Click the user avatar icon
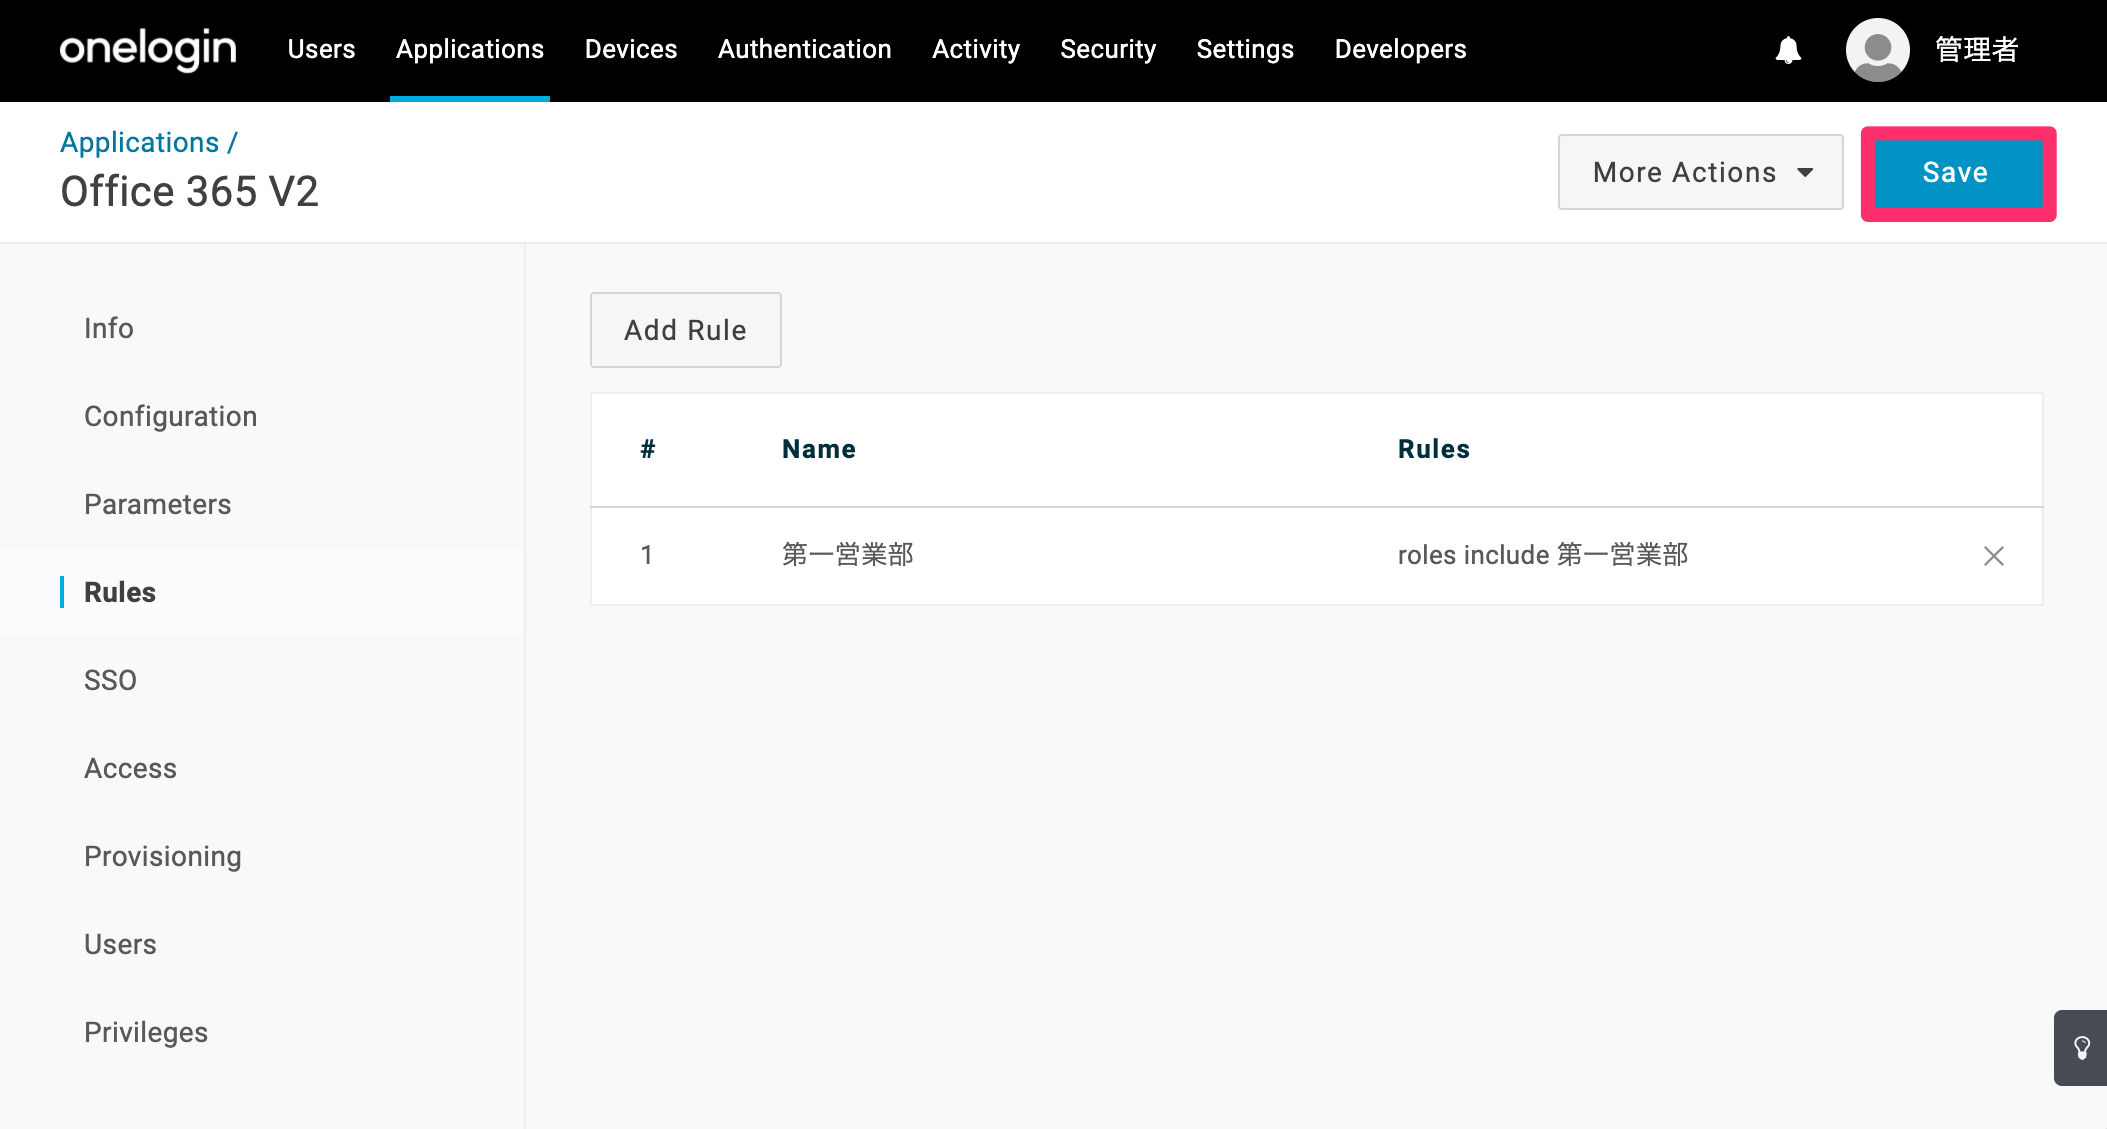The width and height of the screenshot is (2107, 1129). click(x=1877, y=50)
